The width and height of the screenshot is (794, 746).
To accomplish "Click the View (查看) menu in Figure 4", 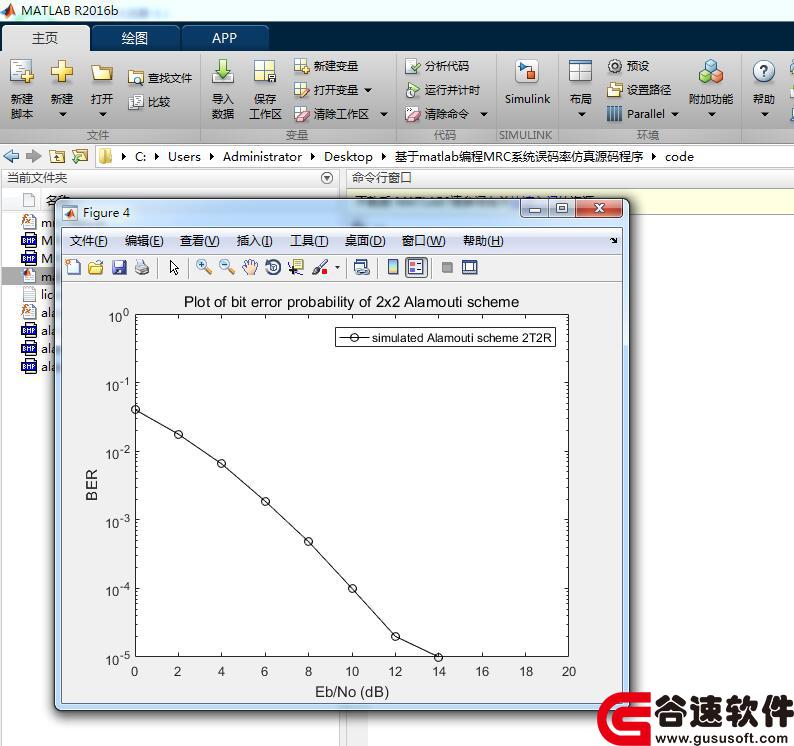I will coord(200,241).
